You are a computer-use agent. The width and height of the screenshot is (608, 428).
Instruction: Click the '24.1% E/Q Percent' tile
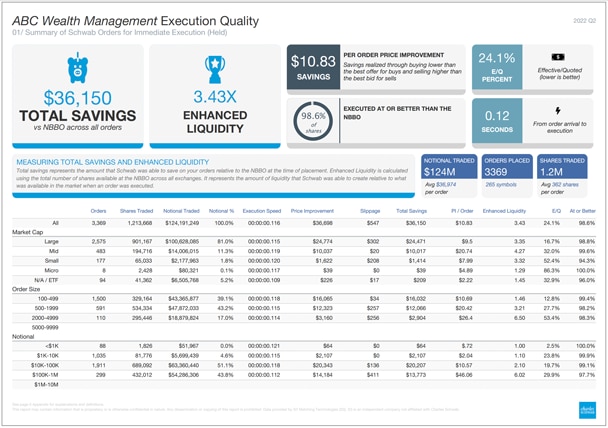click(497, 67)
